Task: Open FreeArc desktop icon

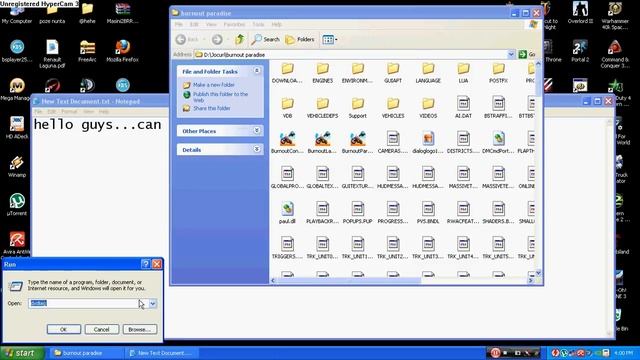Action: pyautogui.click(x=87, y=51)
